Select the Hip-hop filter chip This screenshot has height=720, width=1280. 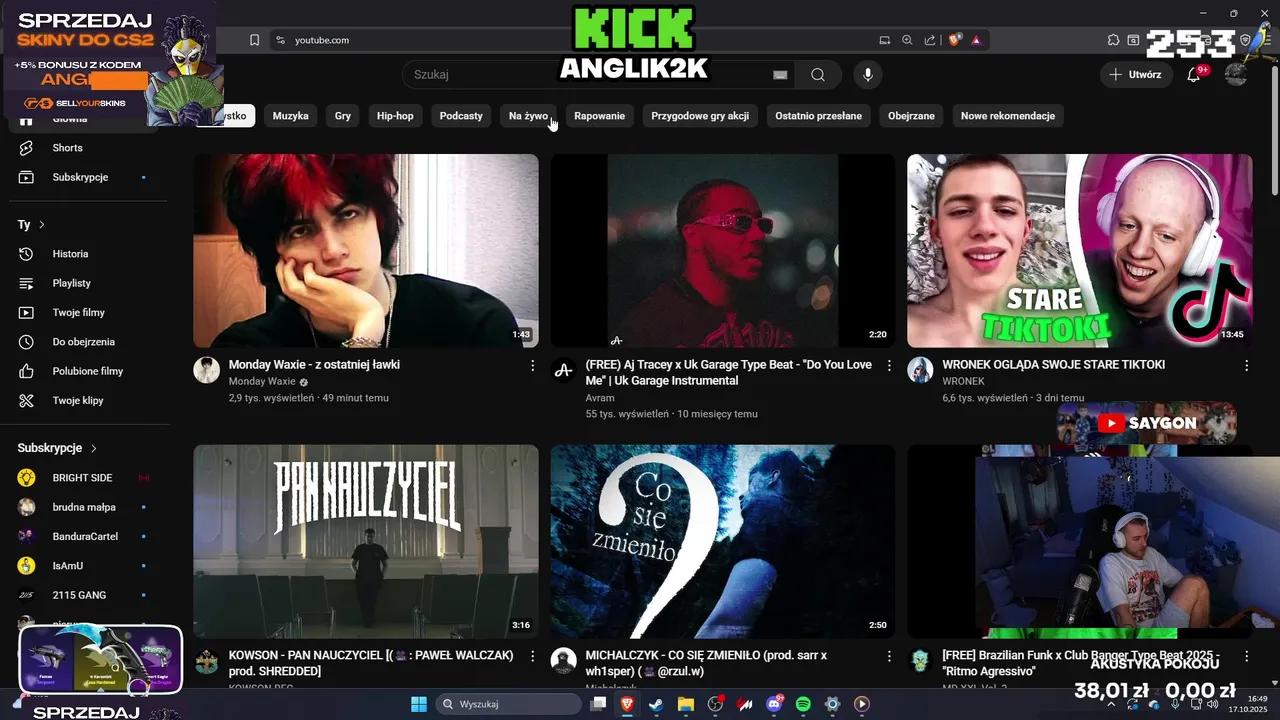(395, 116)
